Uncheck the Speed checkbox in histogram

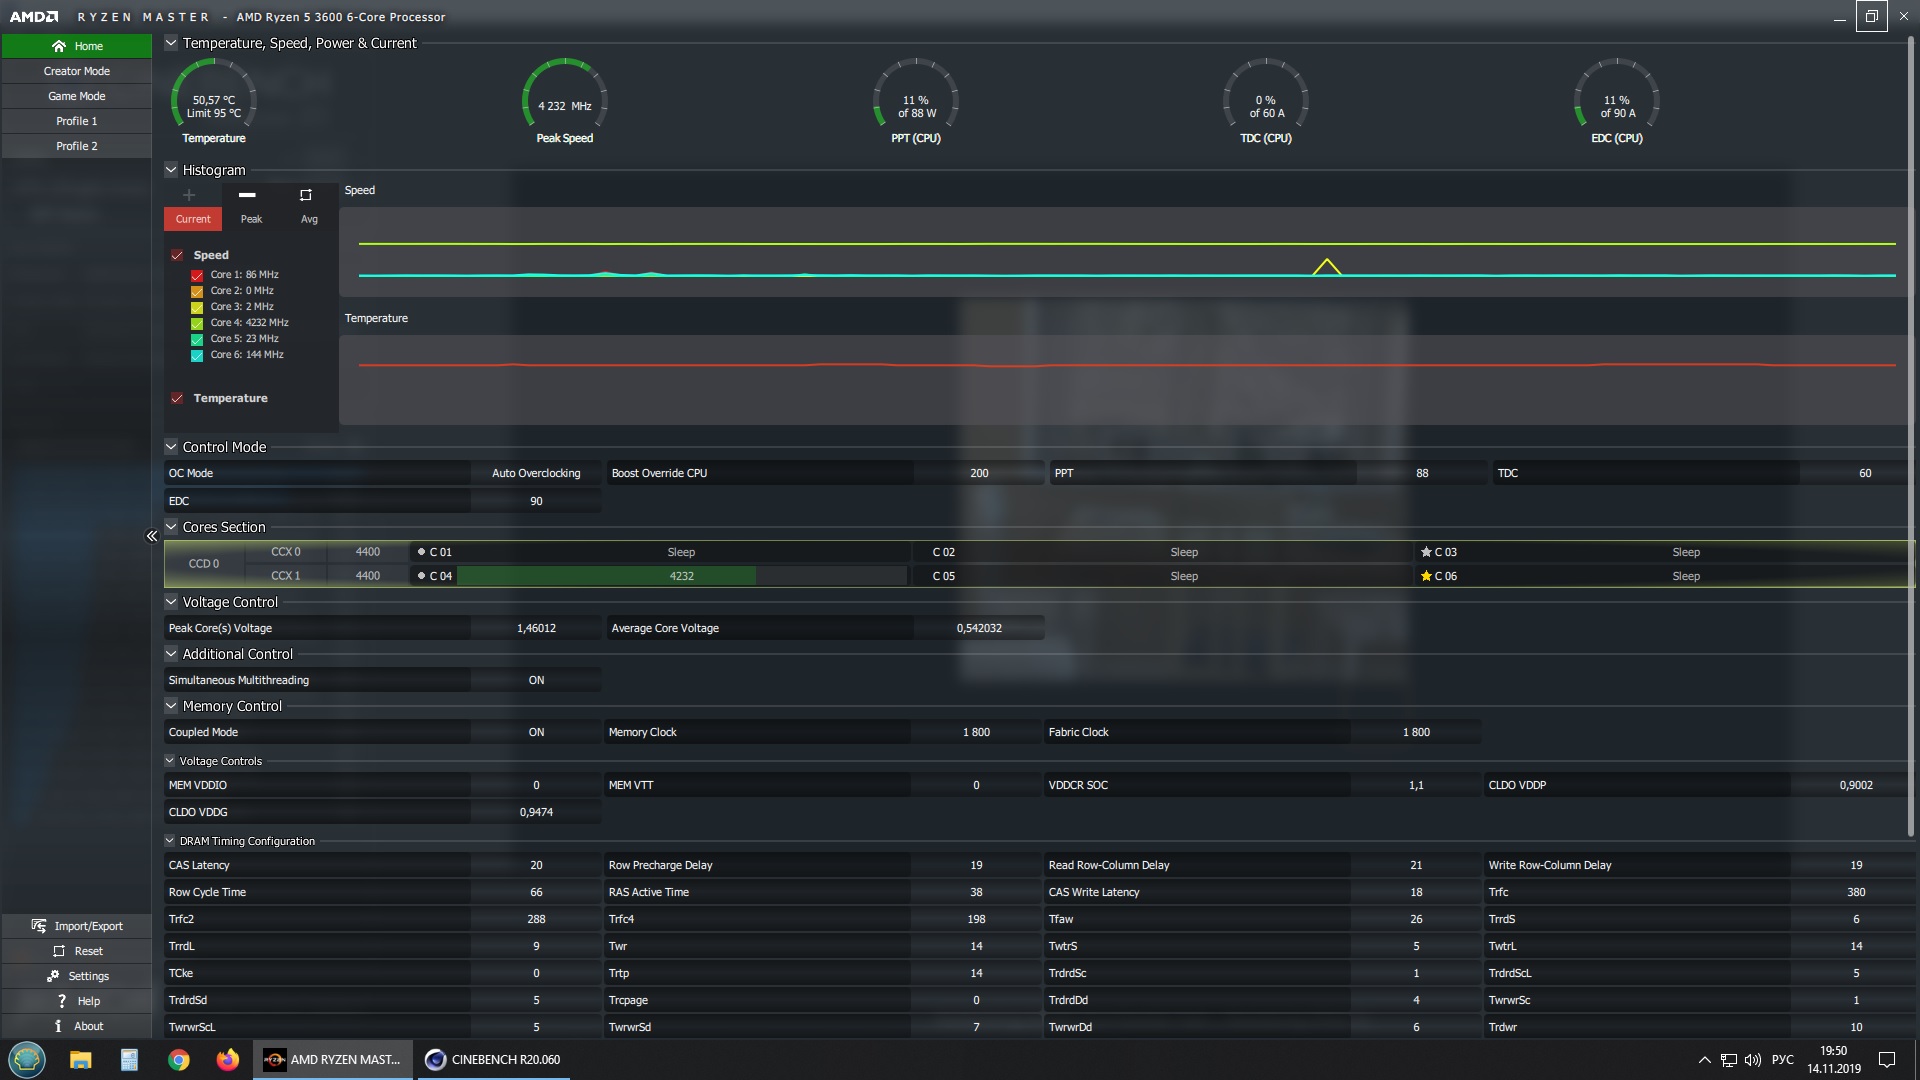point(177,255)
